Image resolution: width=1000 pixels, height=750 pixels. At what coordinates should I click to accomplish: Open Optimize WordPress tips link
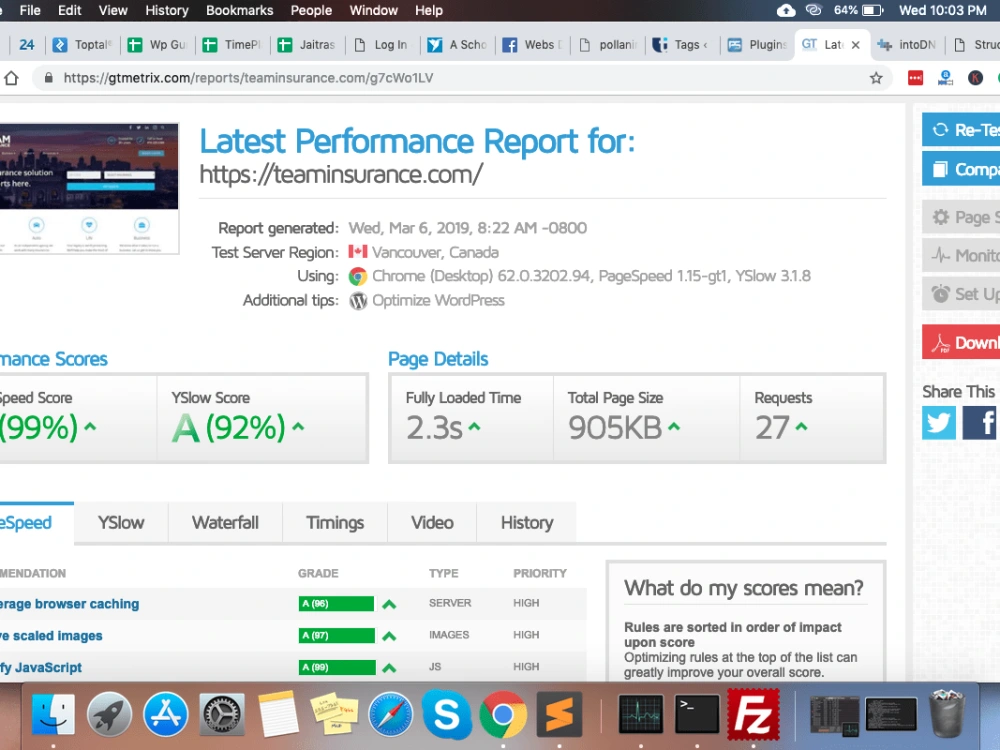coord(438,300)
